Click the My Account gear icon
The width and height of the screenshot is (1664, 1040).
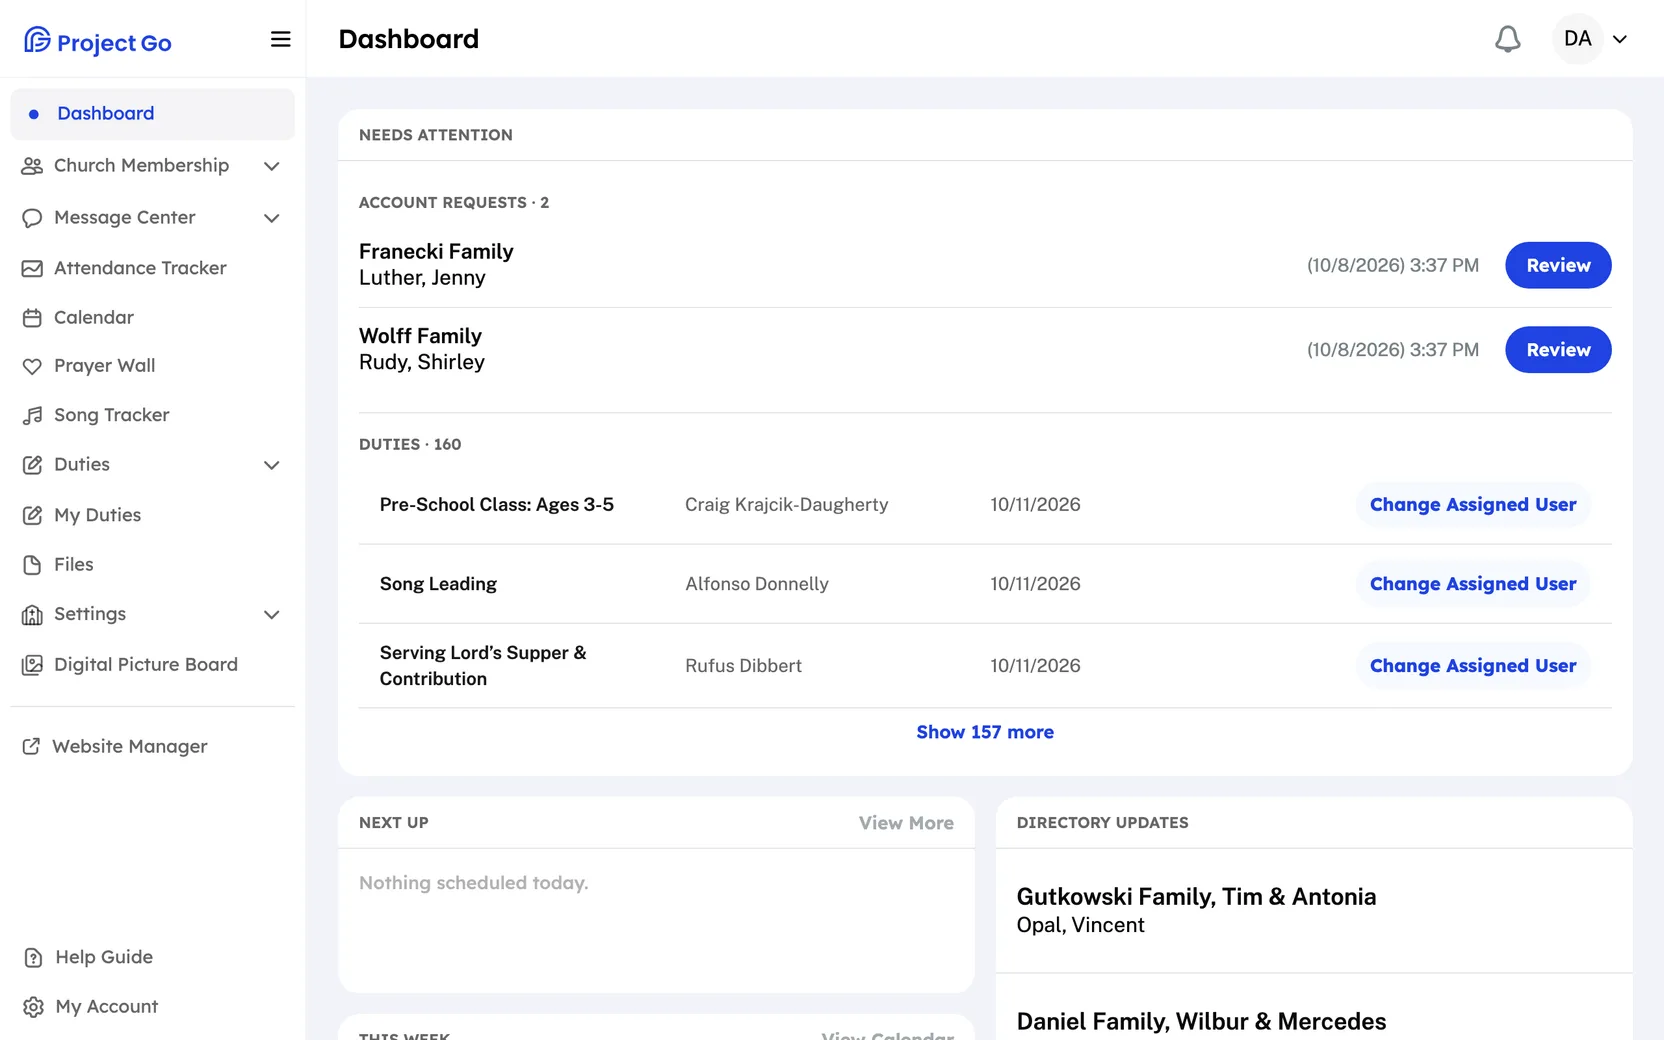coord(33,1007)
